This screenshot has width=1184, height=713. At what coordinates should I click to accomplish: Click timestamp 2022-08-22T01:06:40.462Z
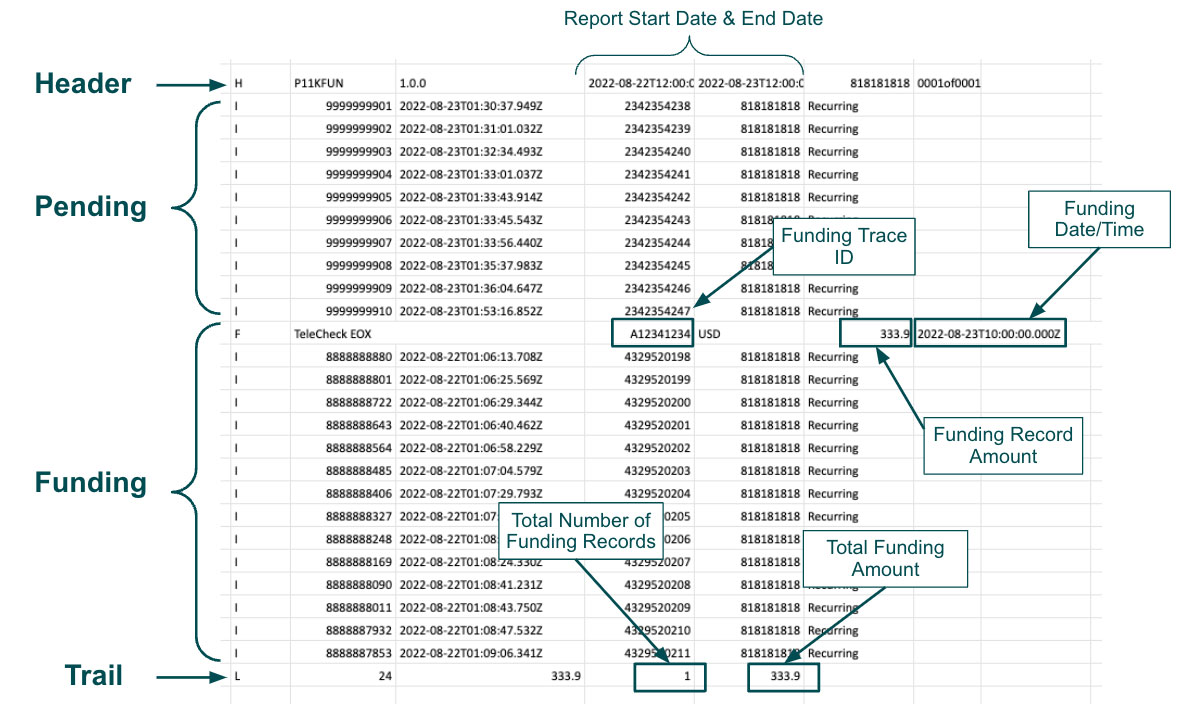(470, 424)
